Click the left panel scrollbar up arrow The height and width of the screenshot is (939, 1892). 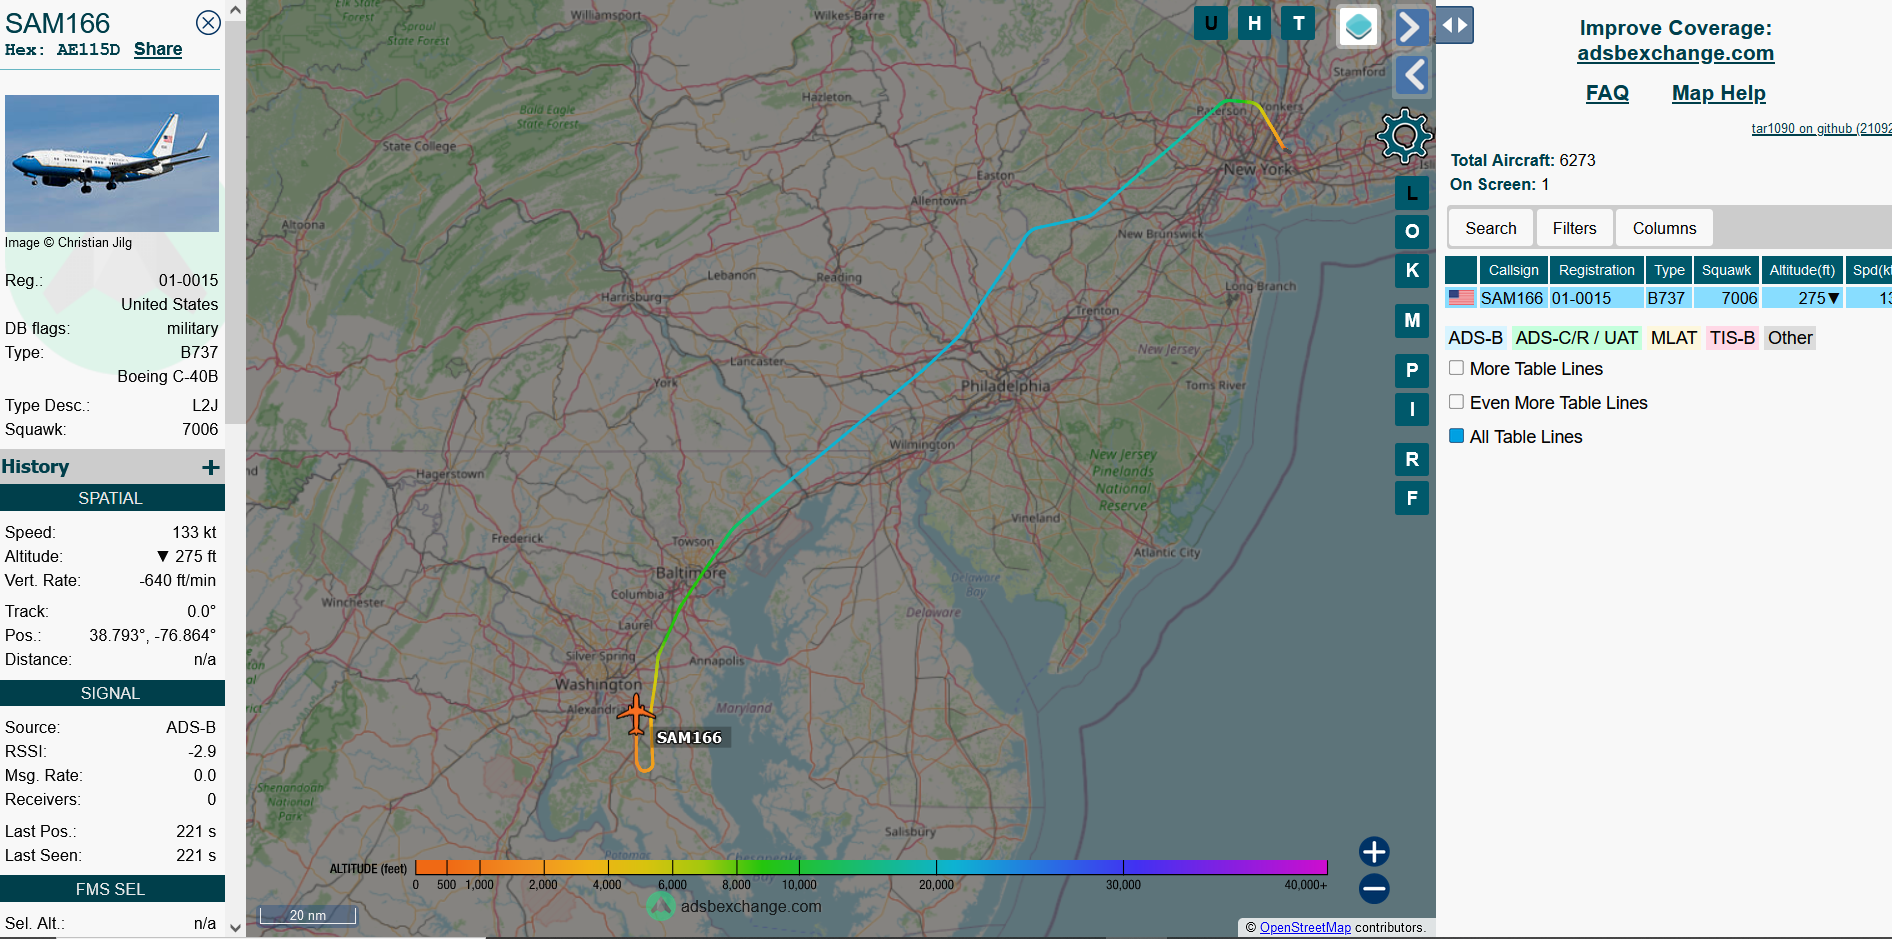[x=235, y=10]
